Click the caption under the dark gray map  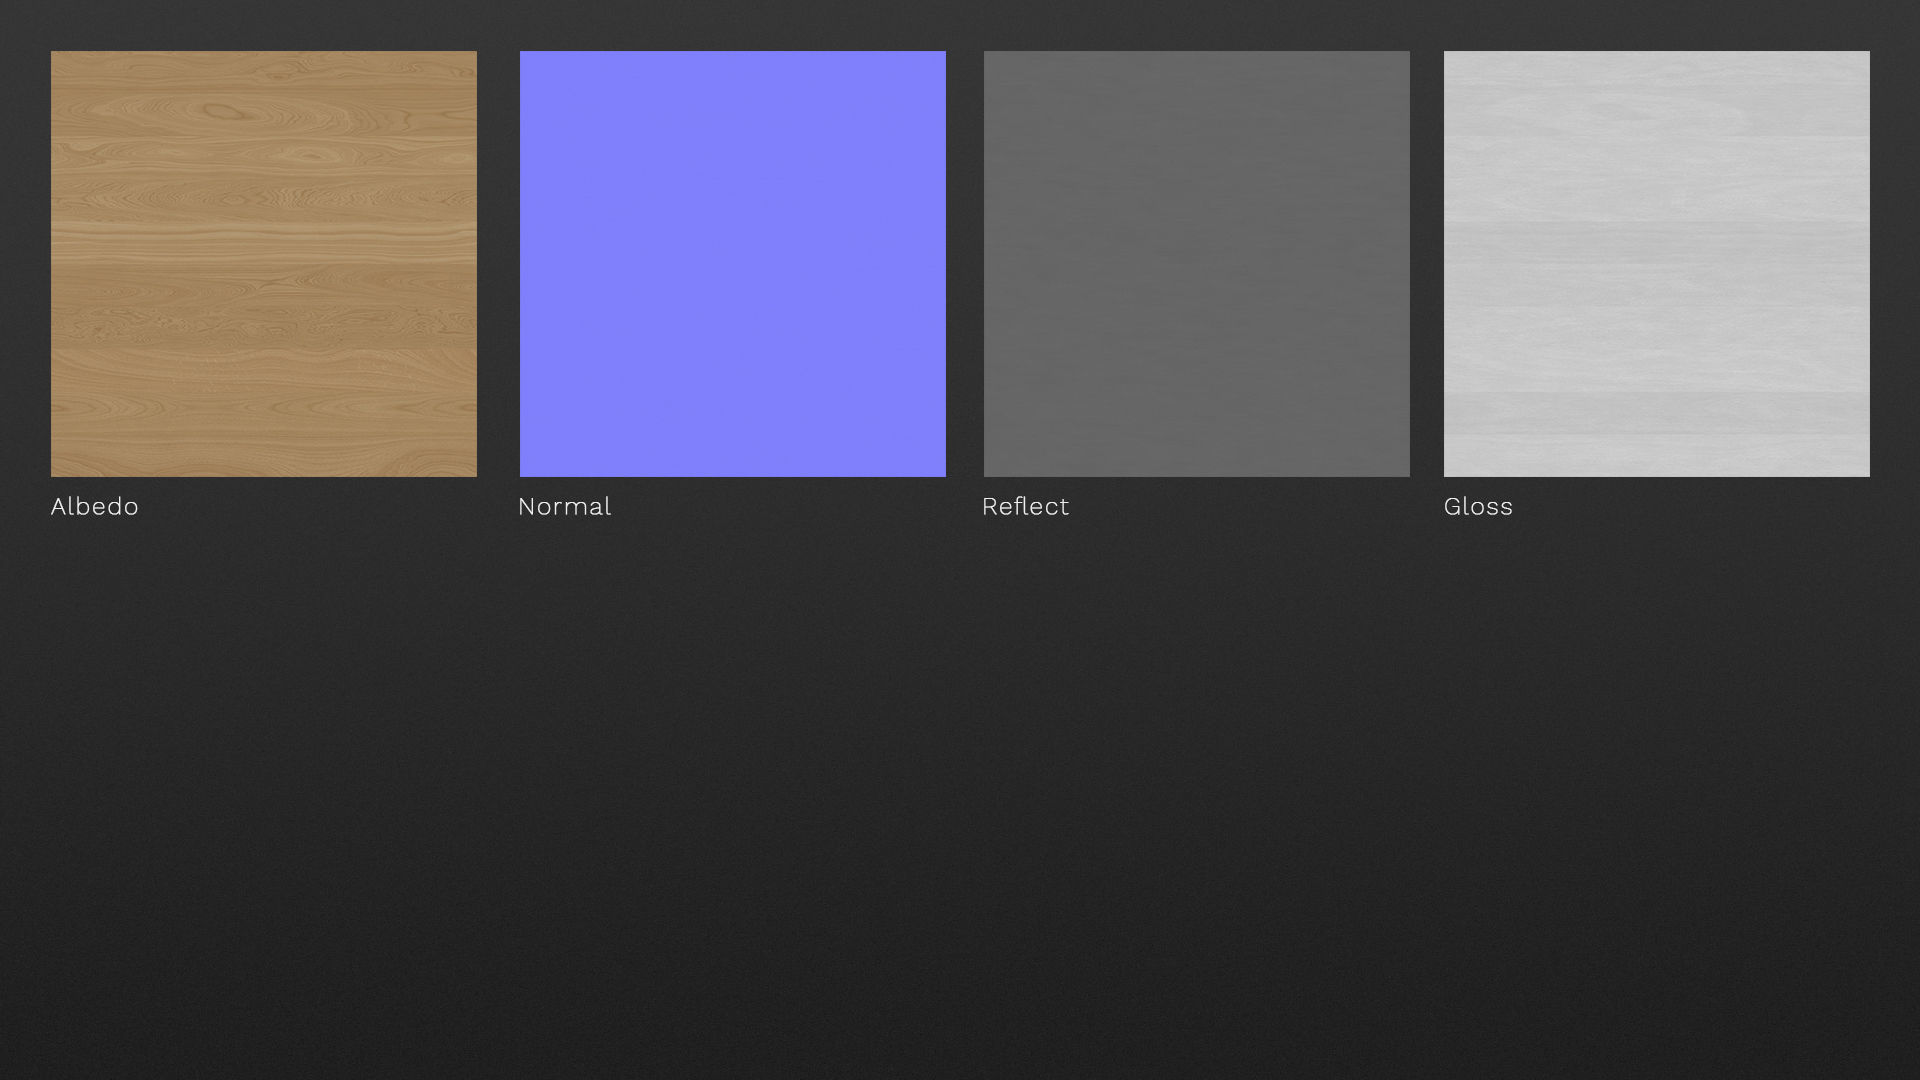point(1025,507)
